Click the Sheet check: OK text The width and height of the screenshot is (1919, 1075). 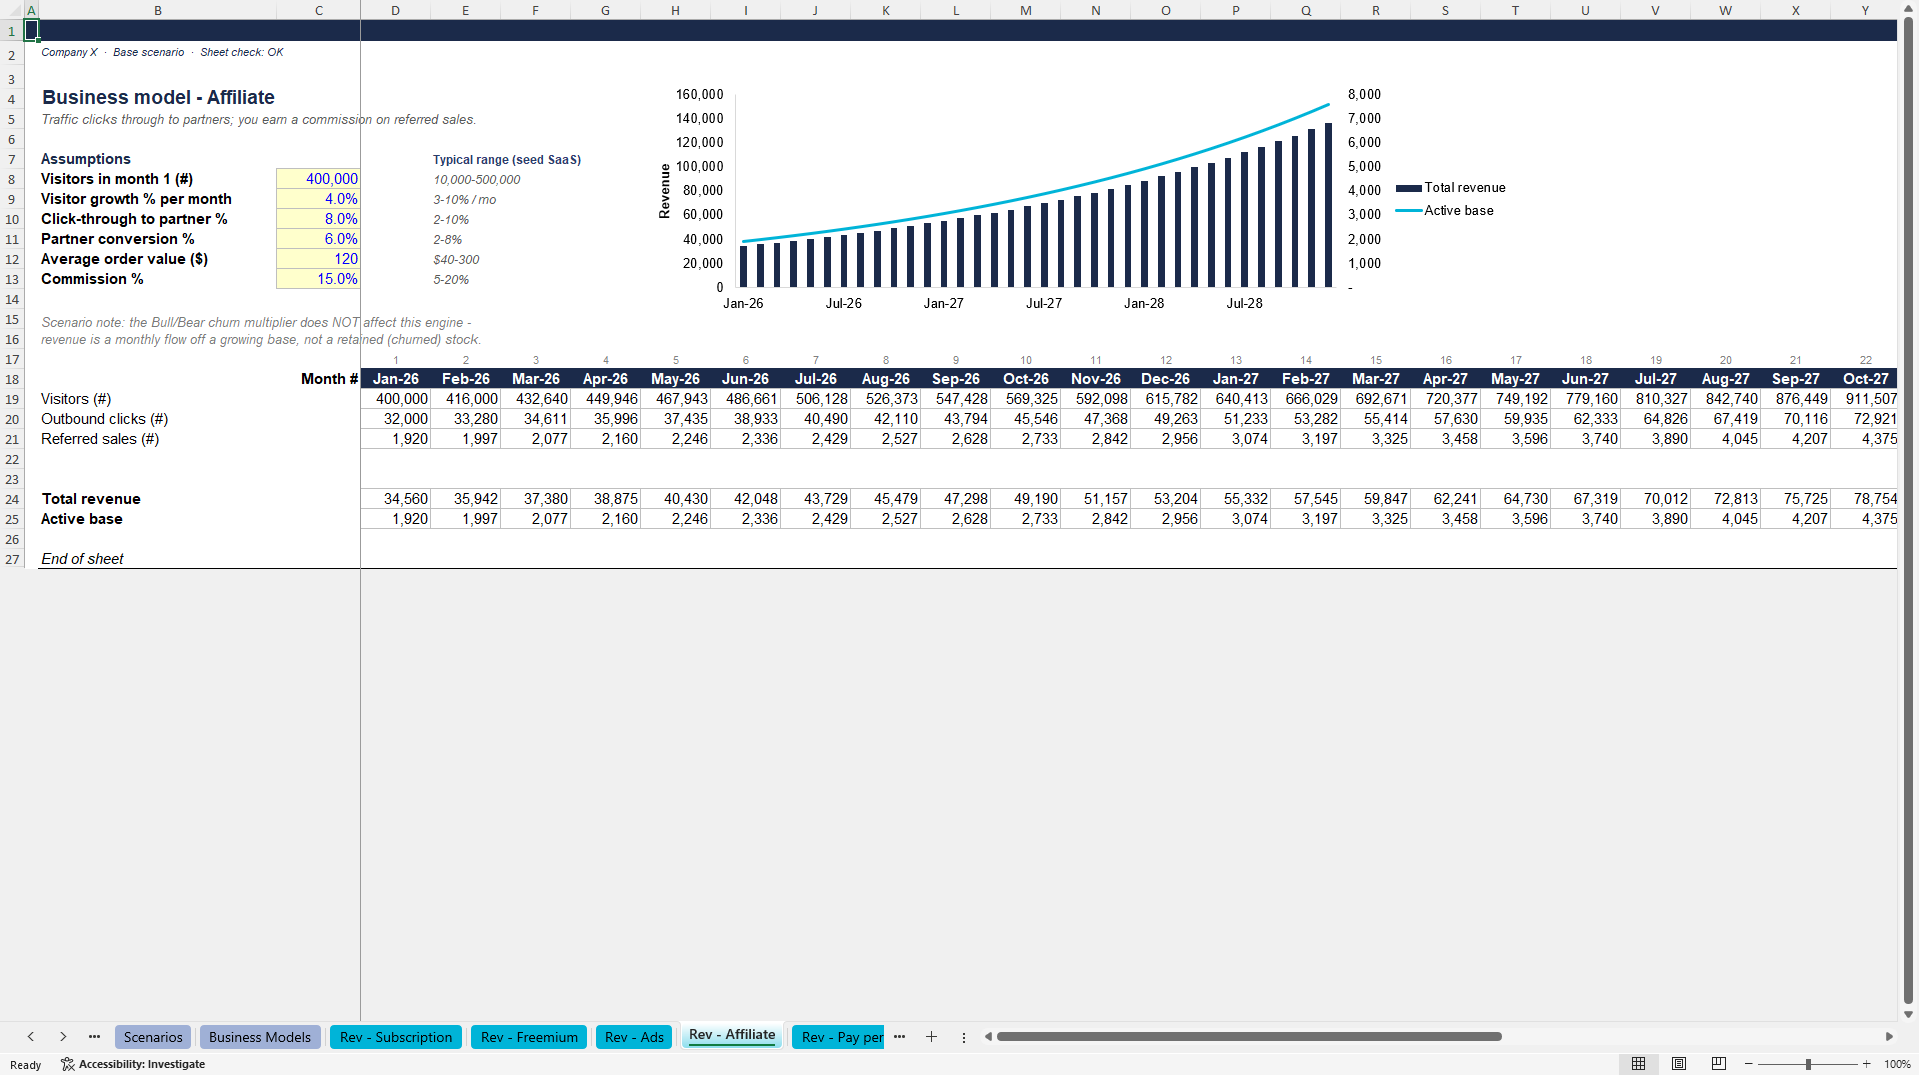tap(242, 52)
